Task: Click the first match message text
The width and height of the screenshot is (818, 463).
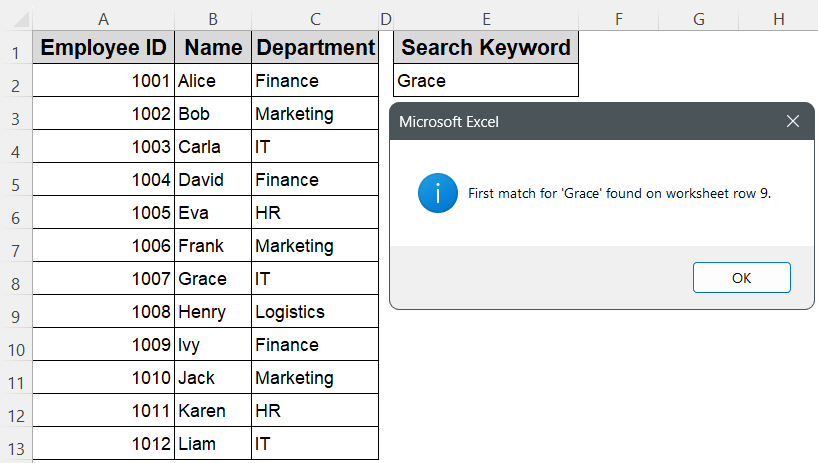Action: click(x=619, y=194)
